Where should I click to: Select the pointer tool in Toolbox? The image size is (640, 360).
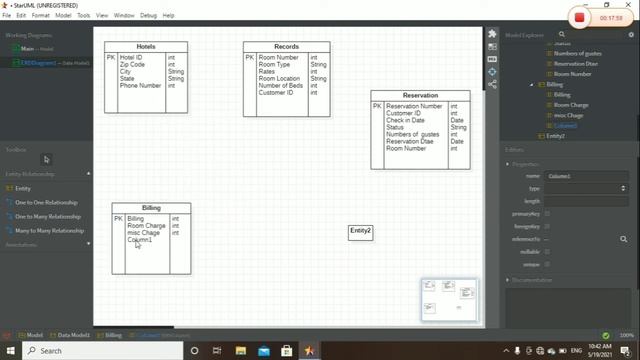pos(46,160)
